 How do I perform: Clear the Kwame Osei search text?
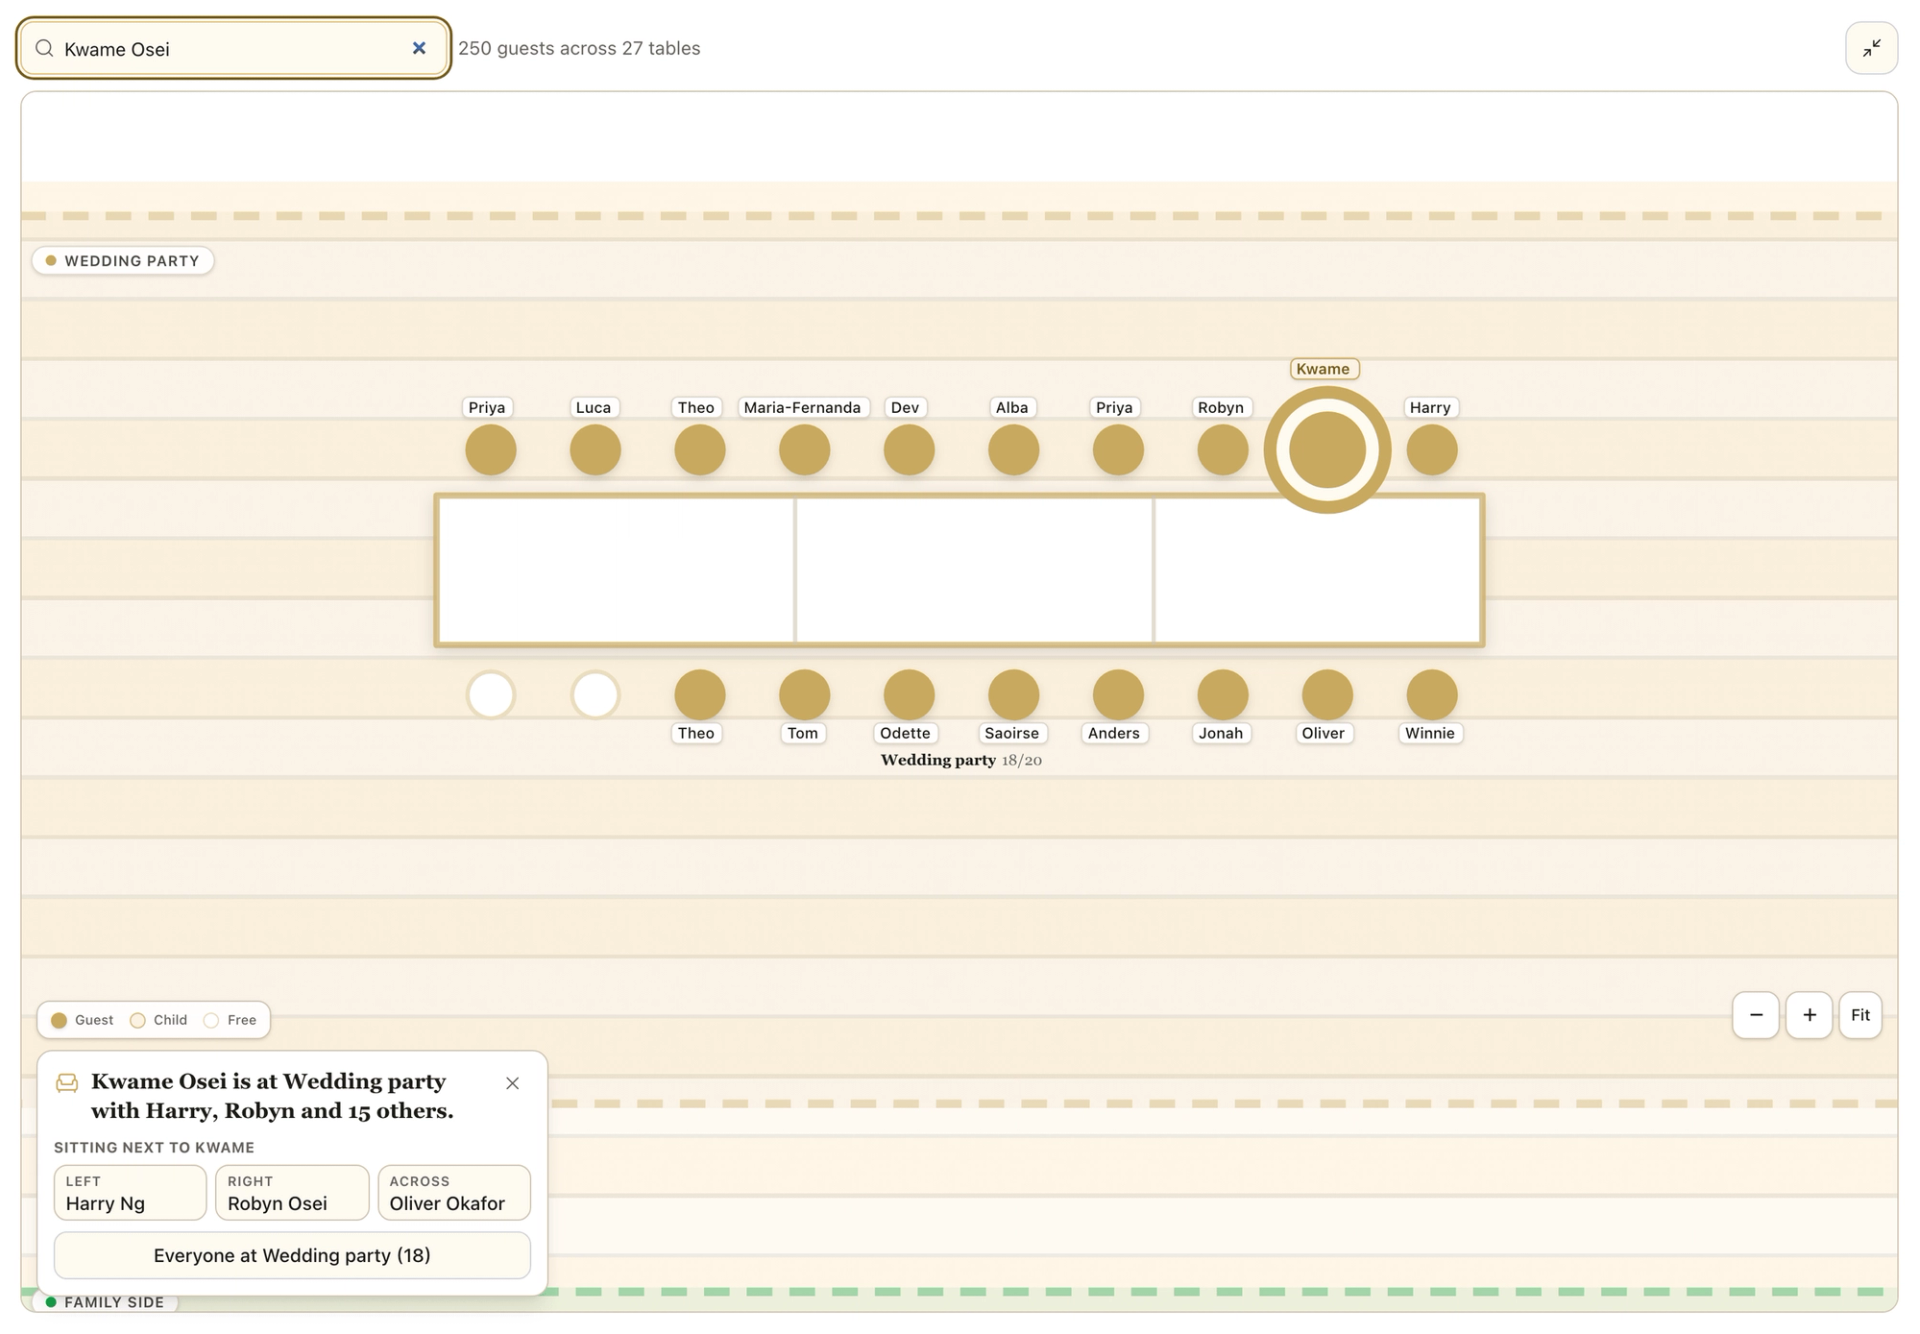(419, 48)
